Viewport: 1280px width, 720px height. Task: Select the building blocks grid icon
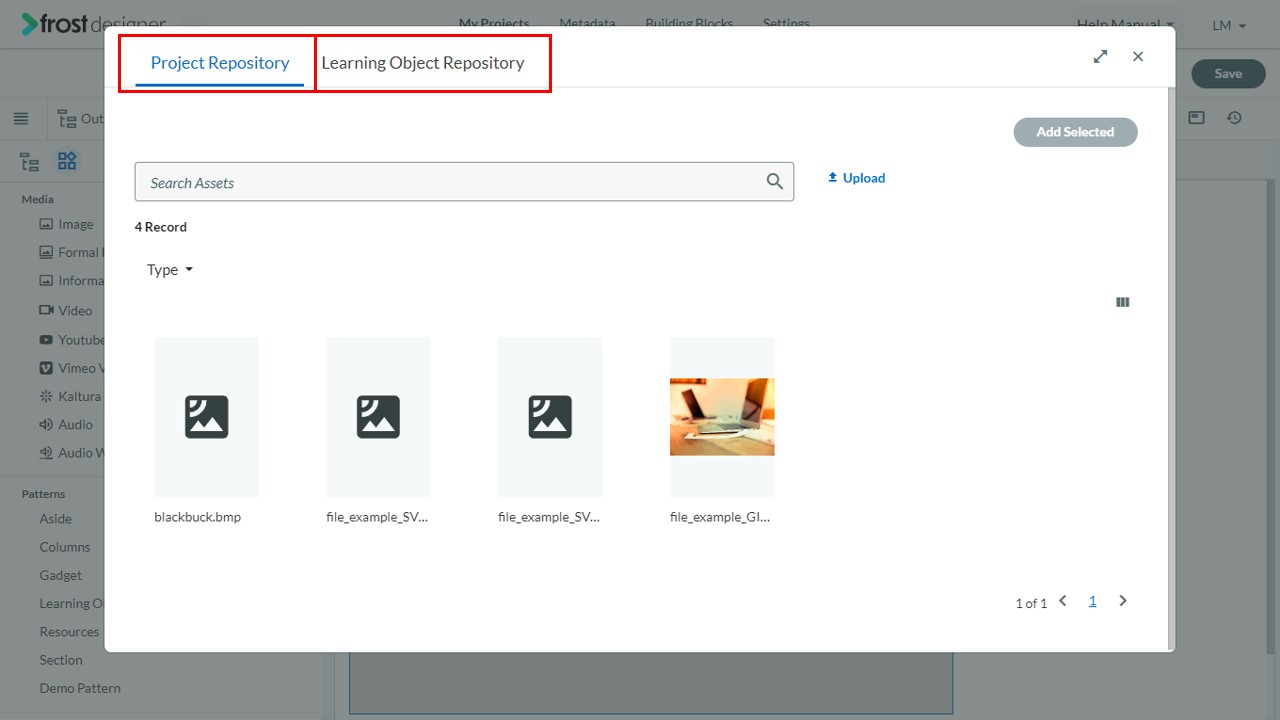[x=67, y=161]
